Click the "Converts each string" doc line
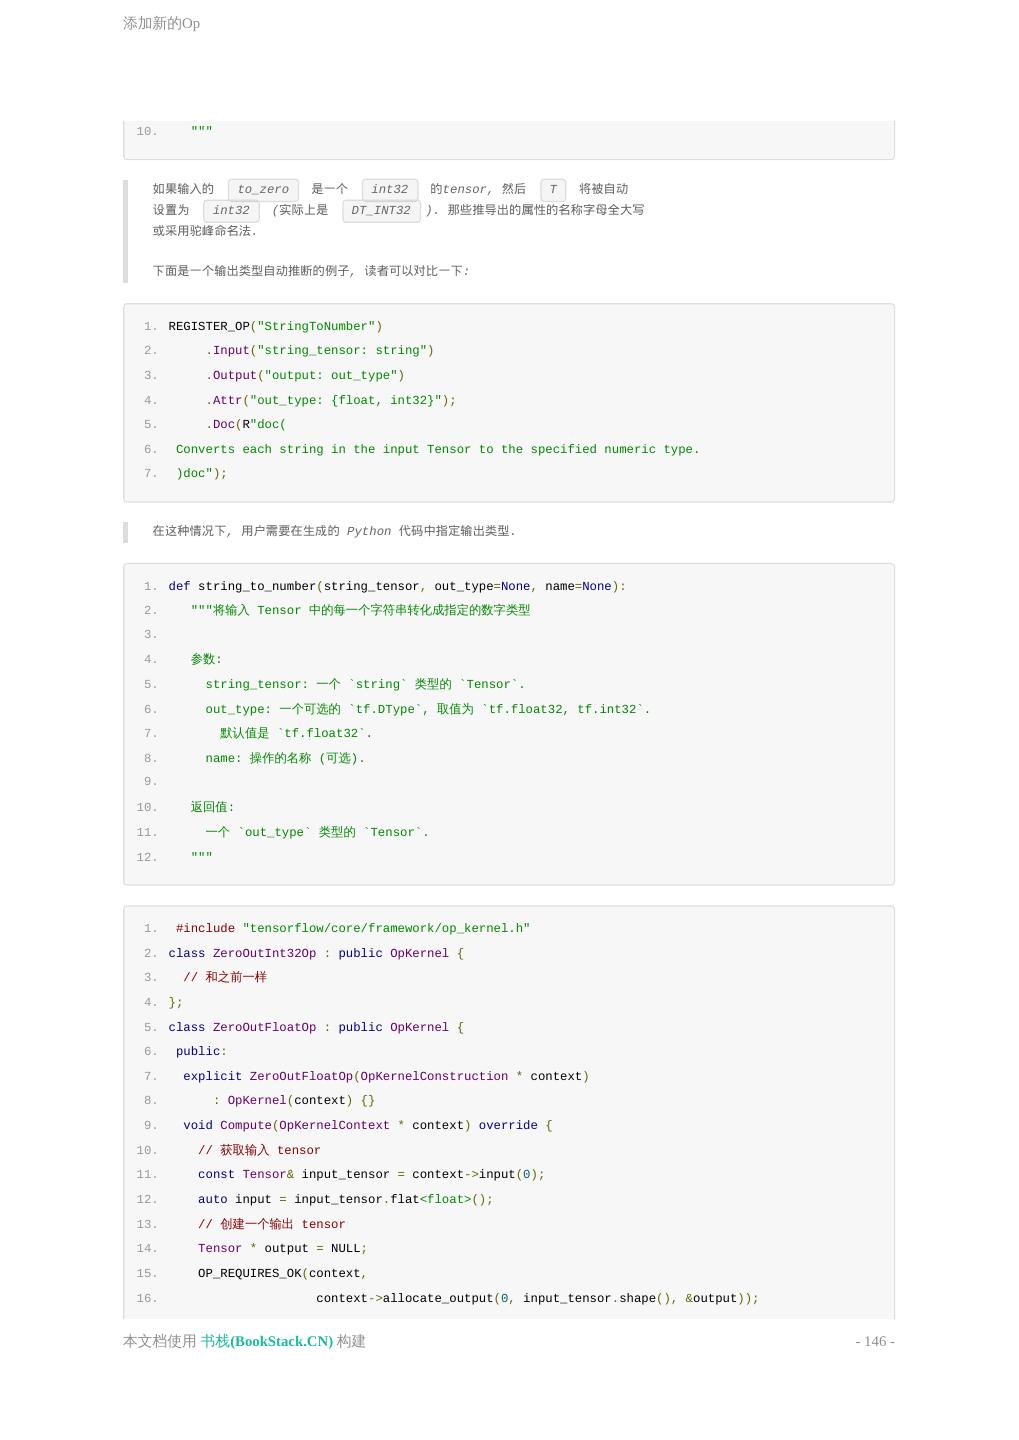Image resolution: width=1019 pixels, height=1440 pixels. tap(437, 449)
